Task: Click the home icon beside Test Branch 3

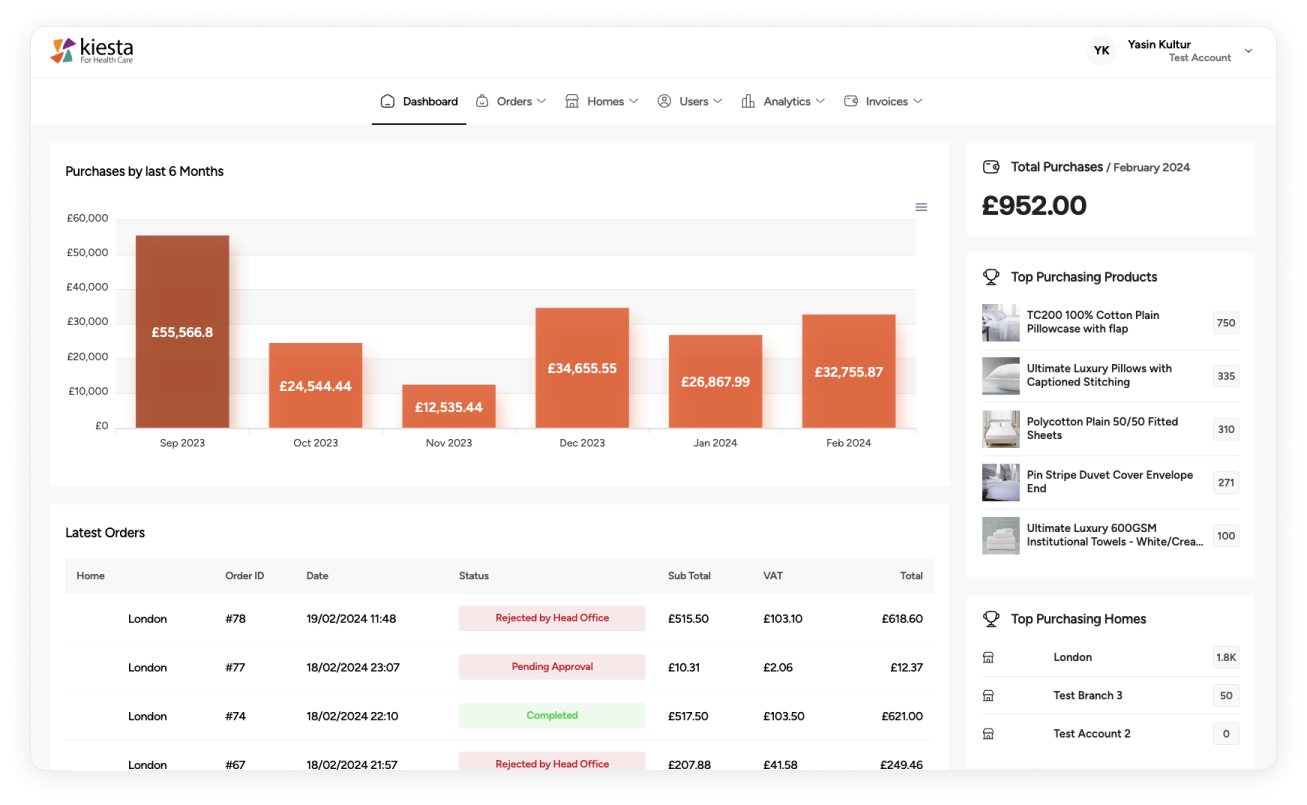Action: tap(988, 695)
